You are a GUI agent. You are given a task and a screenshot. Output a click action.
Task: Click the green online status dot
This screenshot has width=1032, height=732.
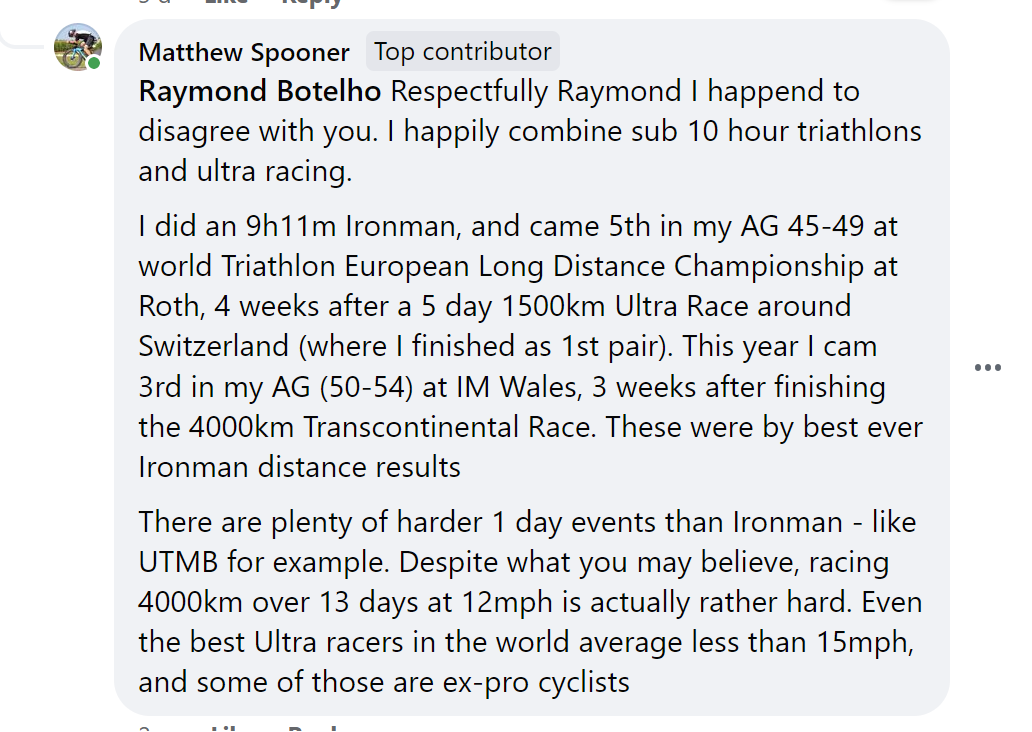coord(95,63)
